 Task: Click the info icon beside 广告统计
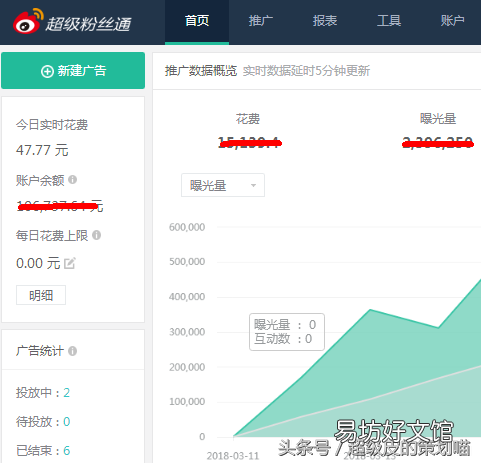73,351
